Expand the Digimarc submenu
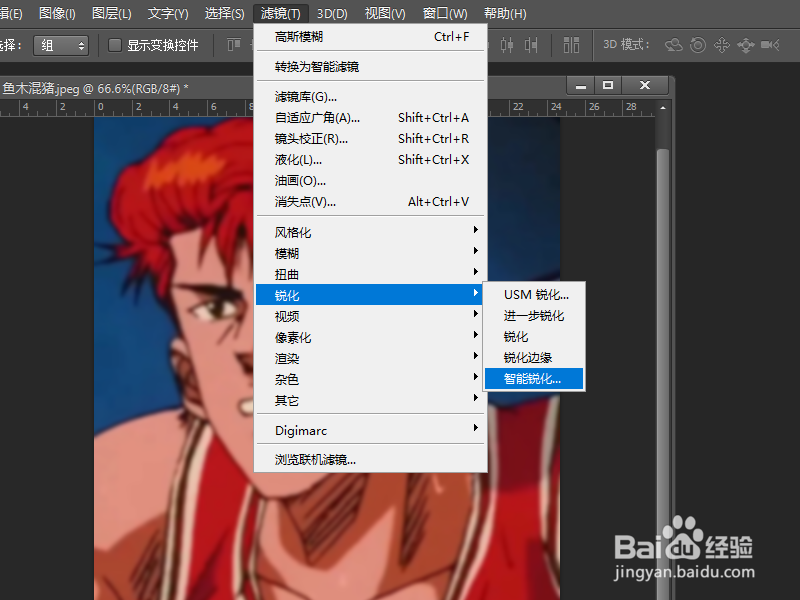 [x=371, y=430]
